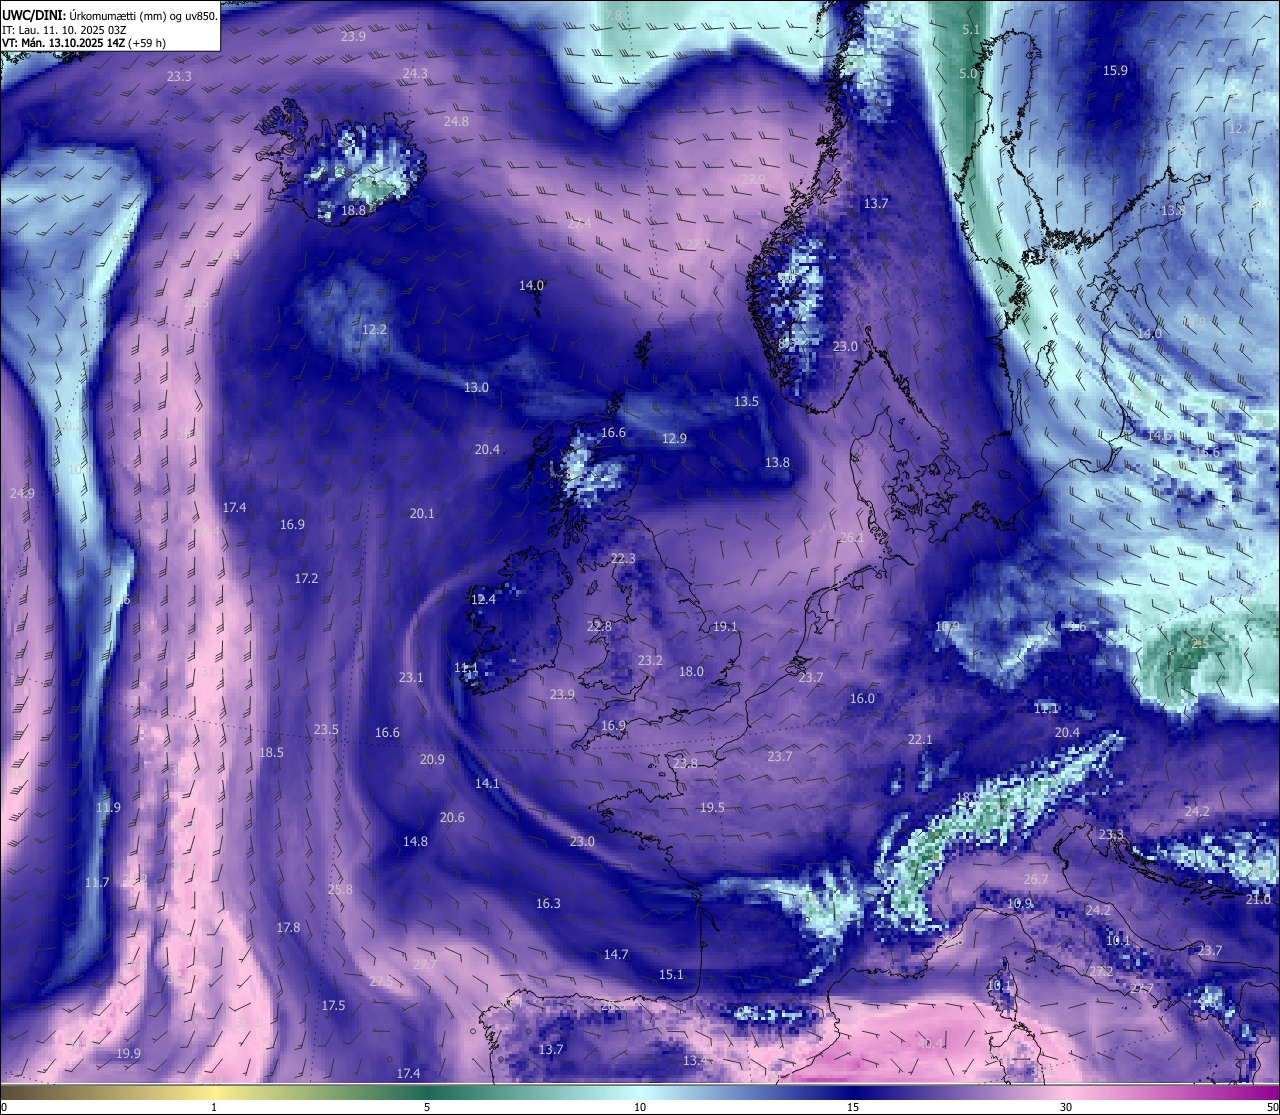Click the colour scale tick label 0

(3, 1107)
